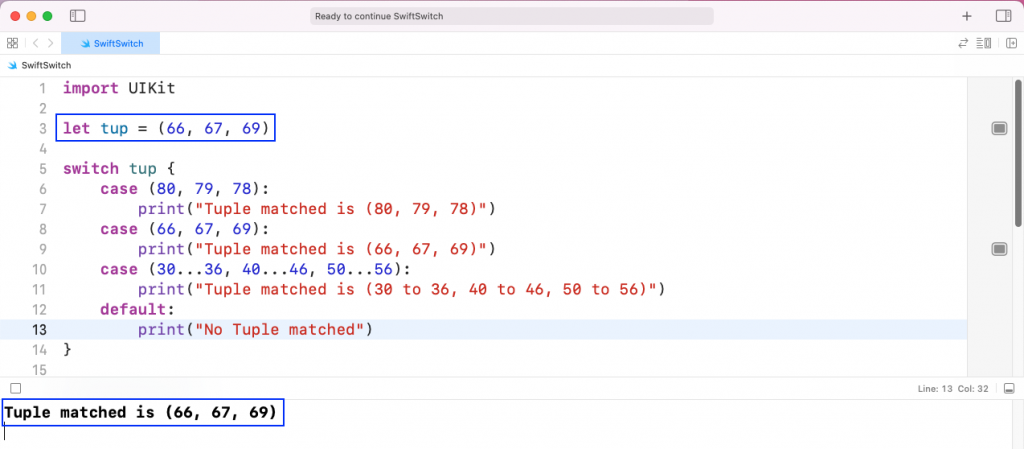Click the 'default:' keyword line
Viewport: 1024px width, 449px height.
(138, 309)
